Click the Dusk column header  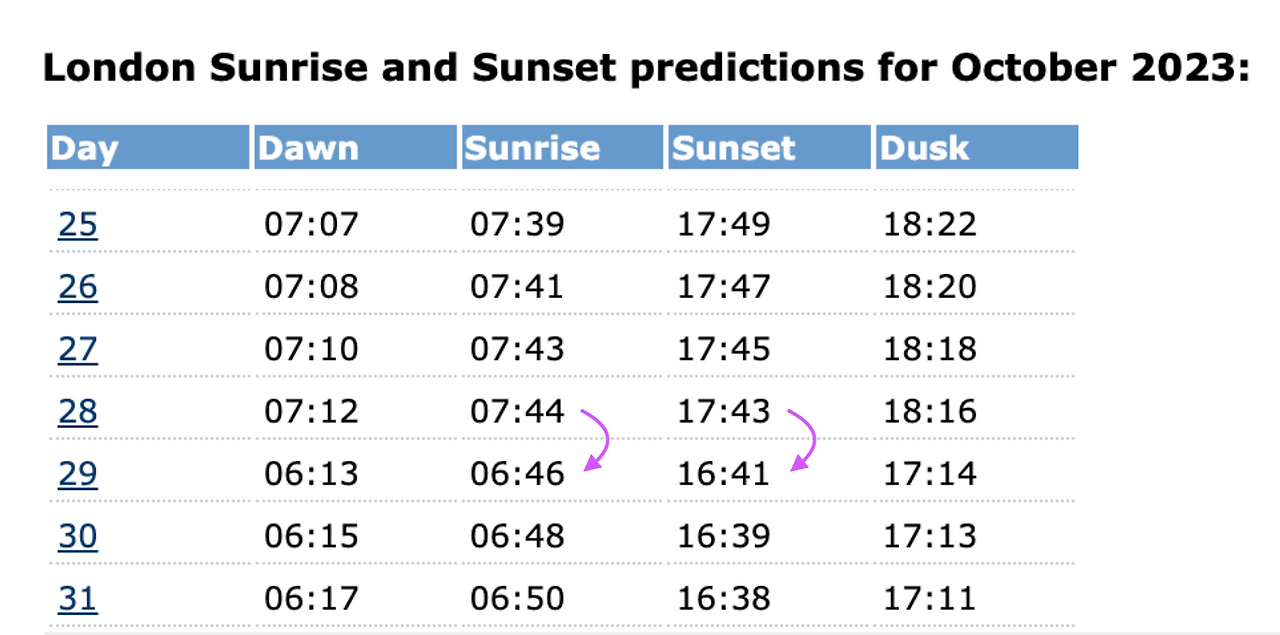click(977, 148)
